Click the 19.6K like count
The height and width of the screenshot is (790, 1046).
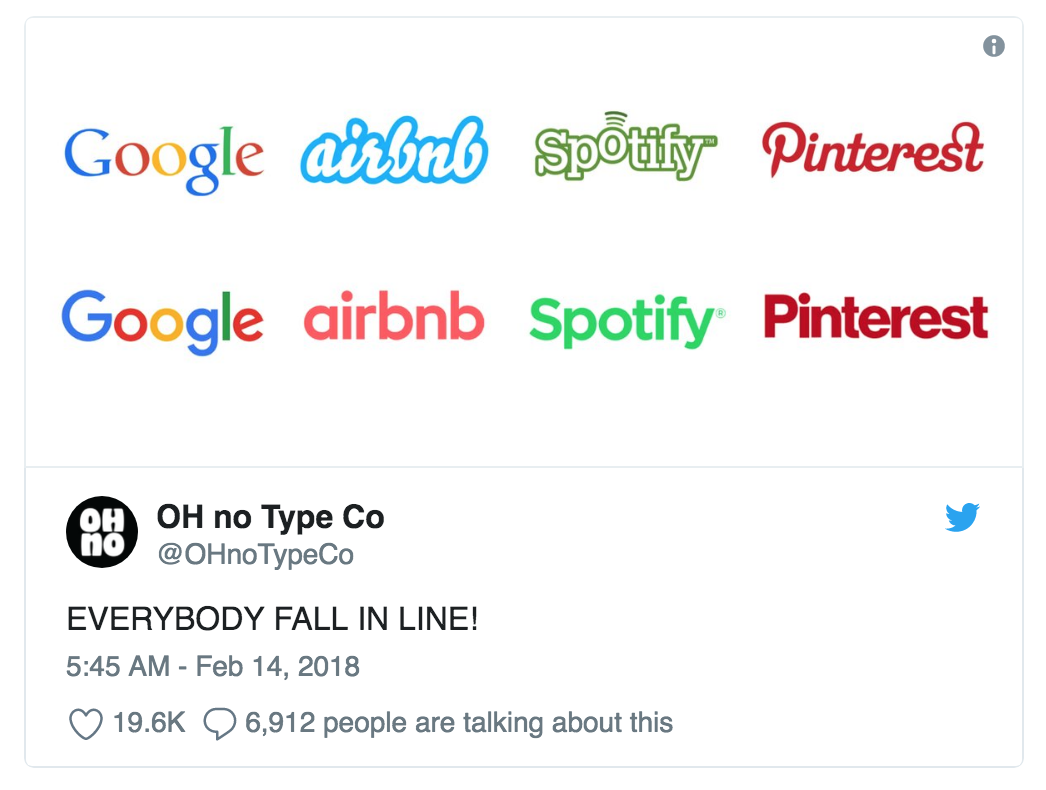[147, 721]
